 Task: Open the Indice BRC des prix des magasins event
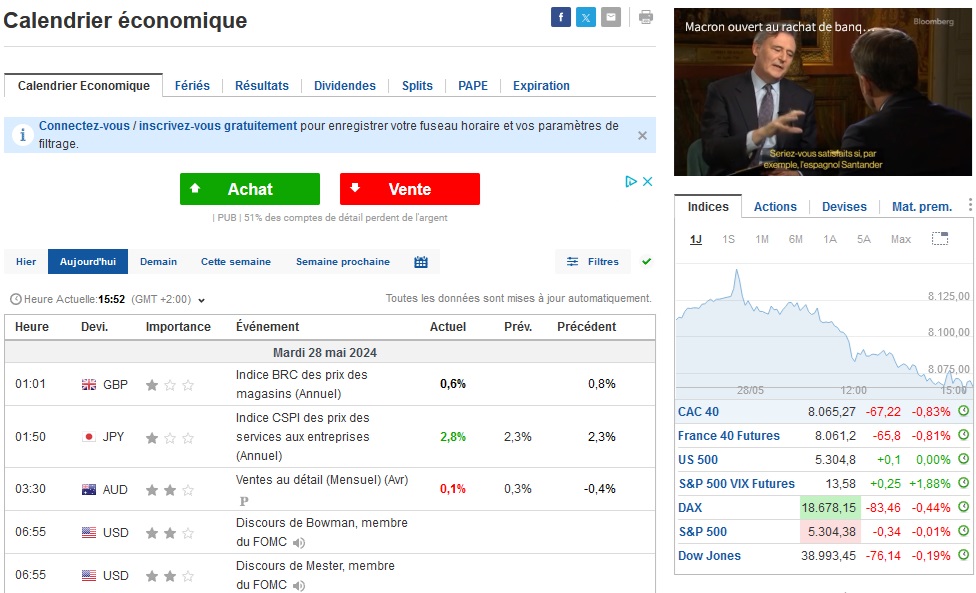[x=301, y=384]
